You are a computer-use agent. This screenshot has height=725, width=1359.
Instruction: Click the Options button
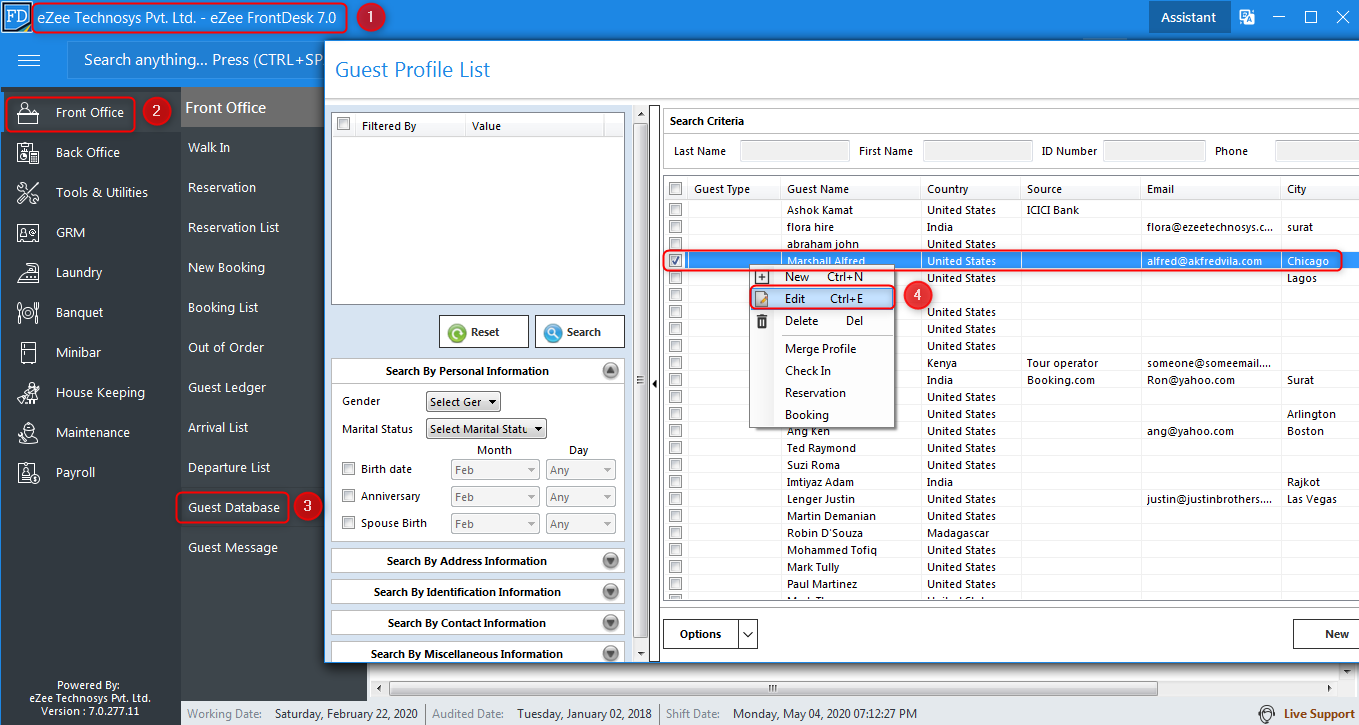pyautogui.click(x=701, y=634)
